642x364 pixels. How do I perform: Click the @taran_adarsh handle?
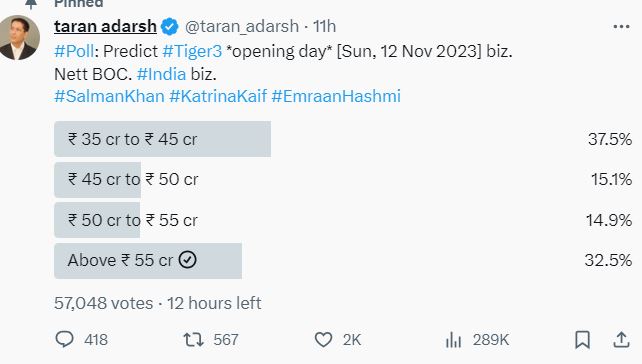(242, 27)
